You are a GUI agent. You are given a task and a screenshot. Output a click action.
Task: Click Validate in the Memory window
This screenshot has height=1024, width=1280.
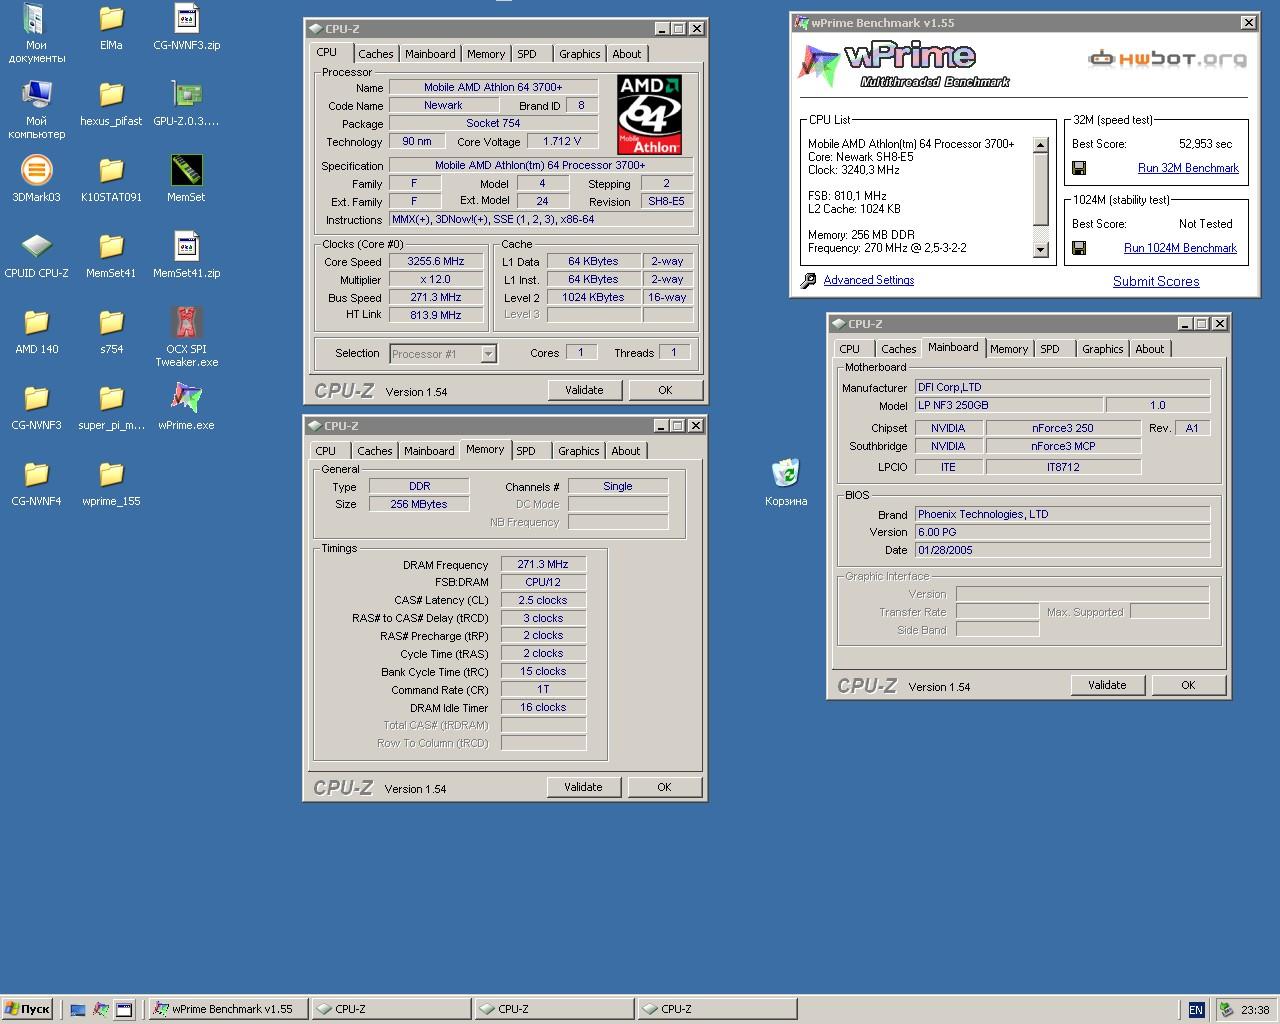[583, 787]
